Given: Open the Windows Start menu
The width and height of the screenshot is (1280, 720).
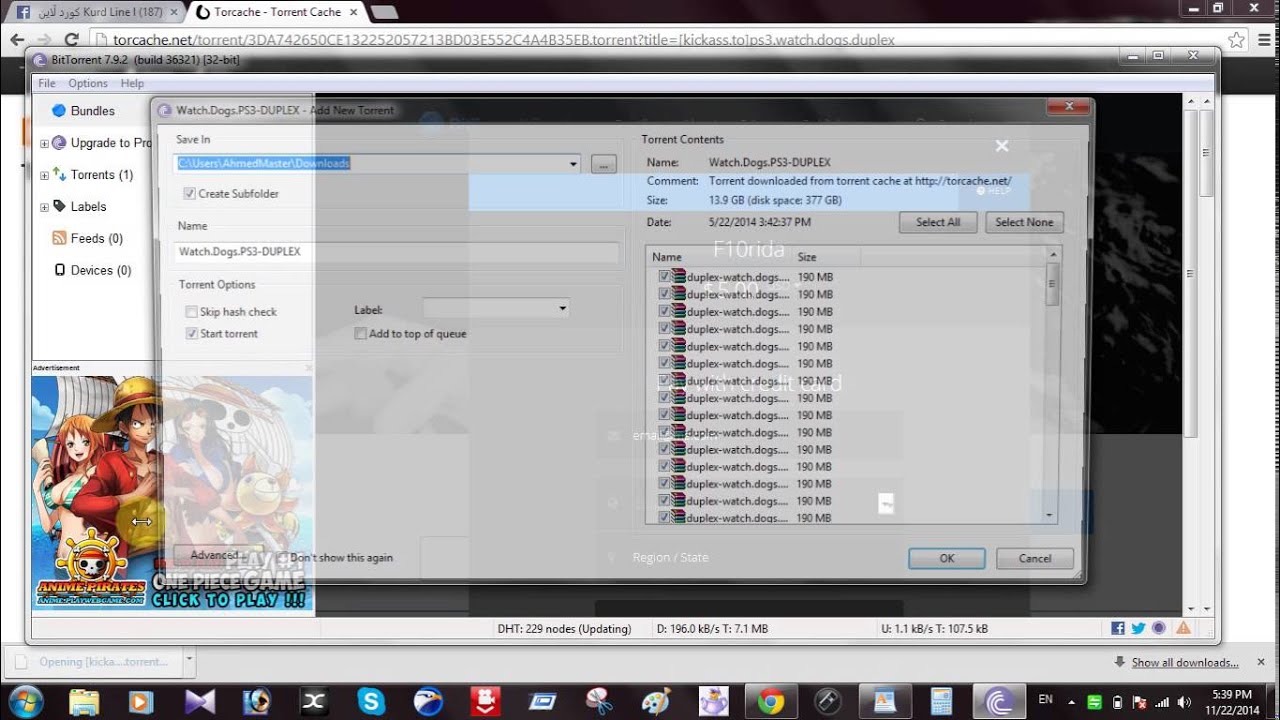Looking at the screenshot, I should [24, 701].
